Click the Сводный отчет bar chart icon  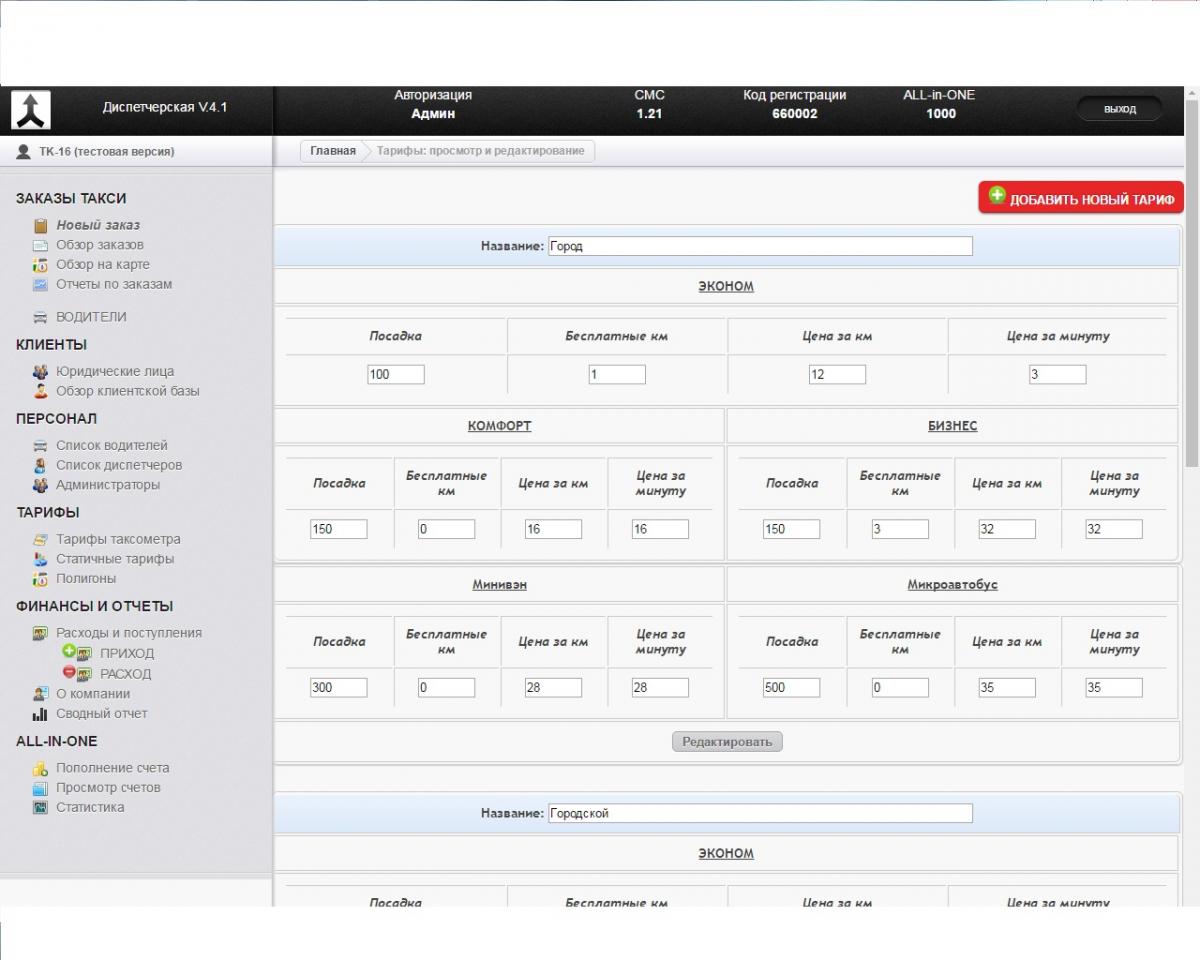coord(40,714)
